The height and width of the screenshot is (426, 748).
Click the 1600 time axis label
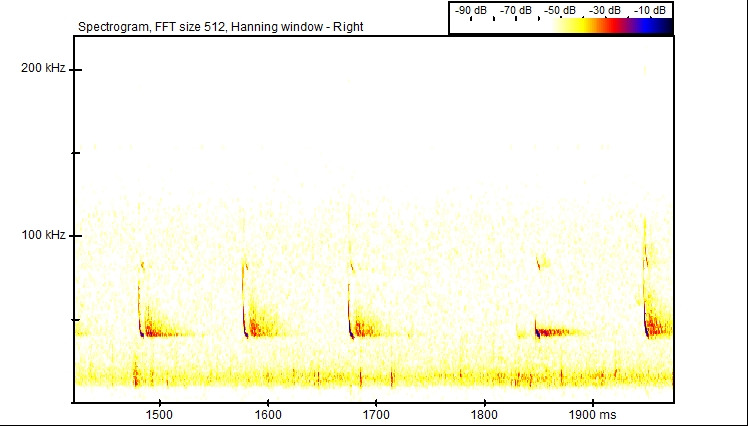coord(267,413)
